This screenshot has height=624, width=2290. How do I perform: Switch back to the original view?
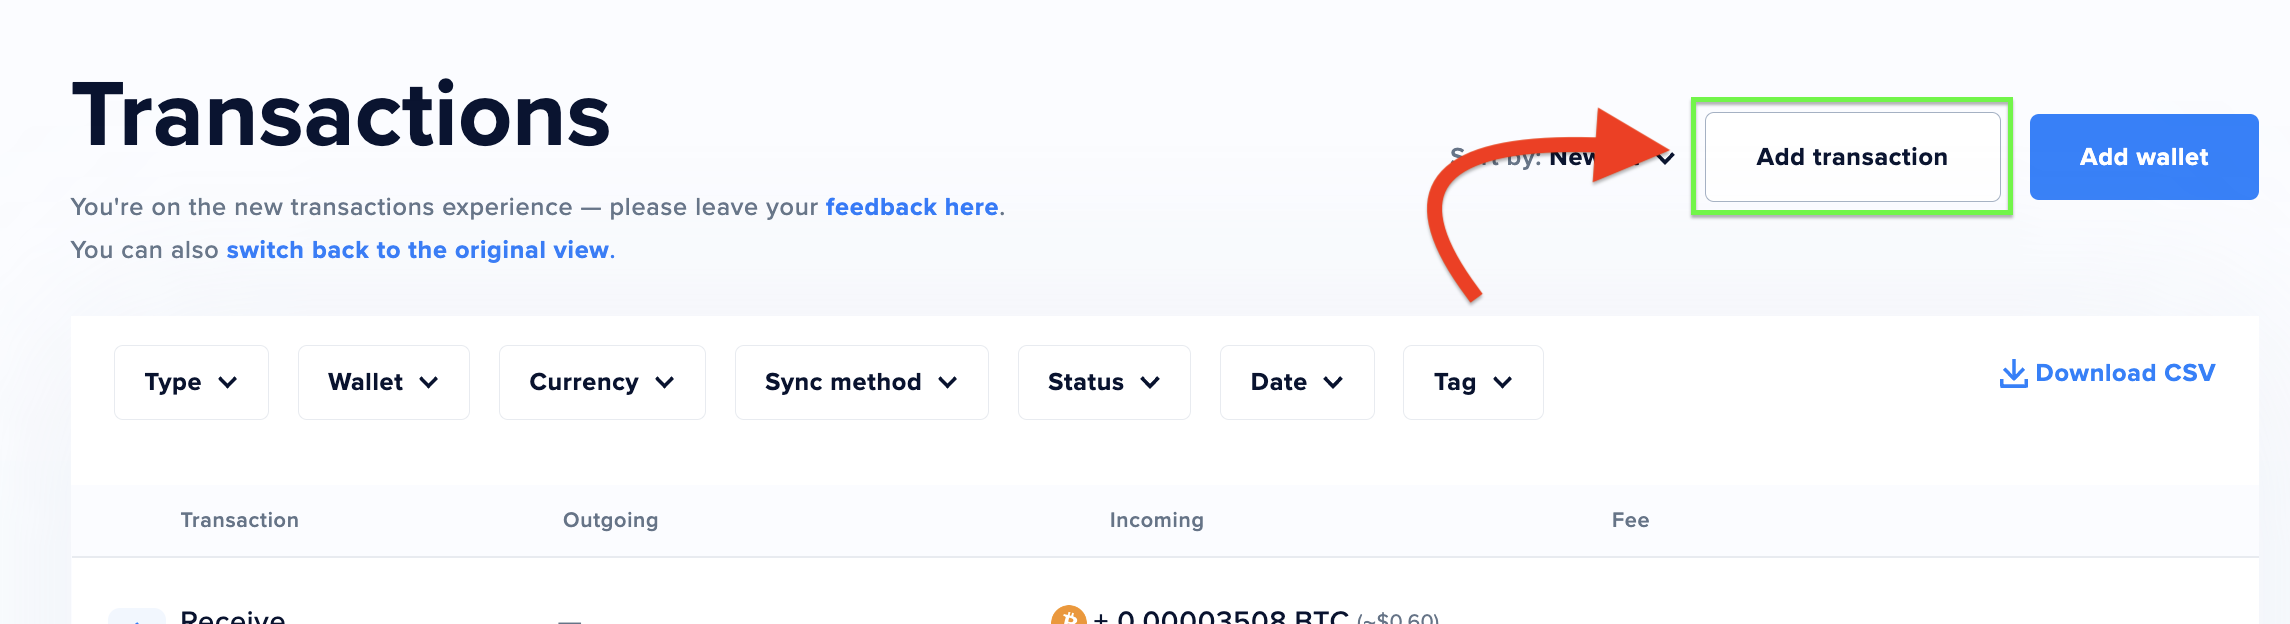[x=418, y=250]
